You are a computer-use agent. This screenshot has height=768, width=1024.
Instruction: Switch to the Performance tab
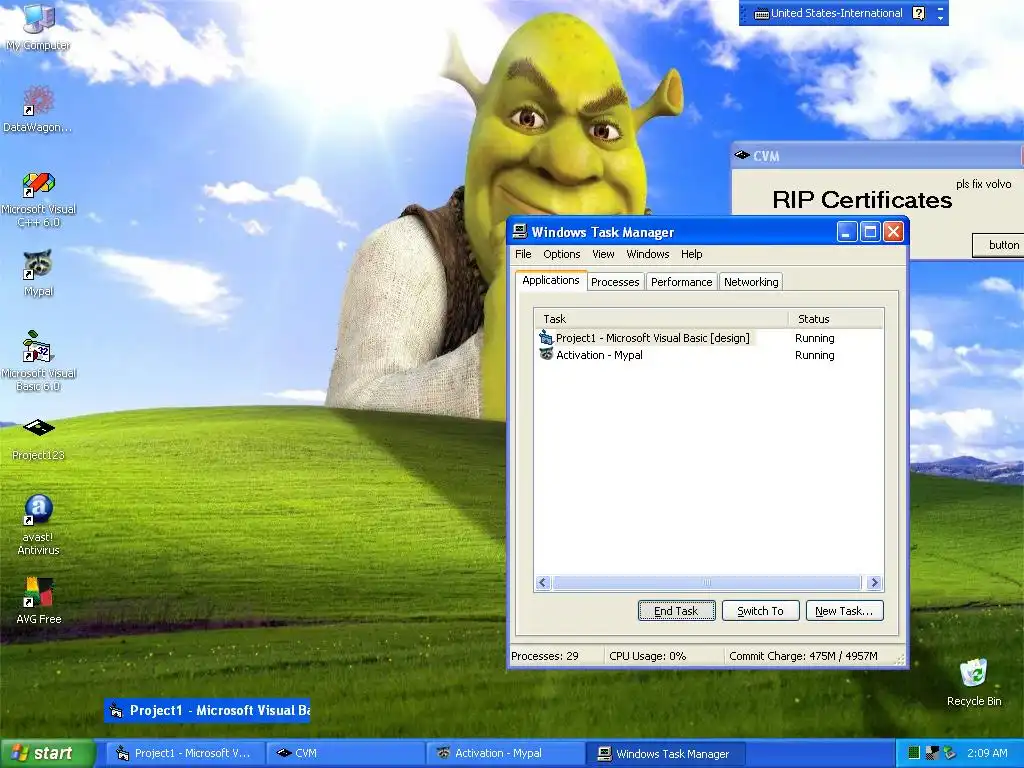pyautogui.click(x=681, y=282)
